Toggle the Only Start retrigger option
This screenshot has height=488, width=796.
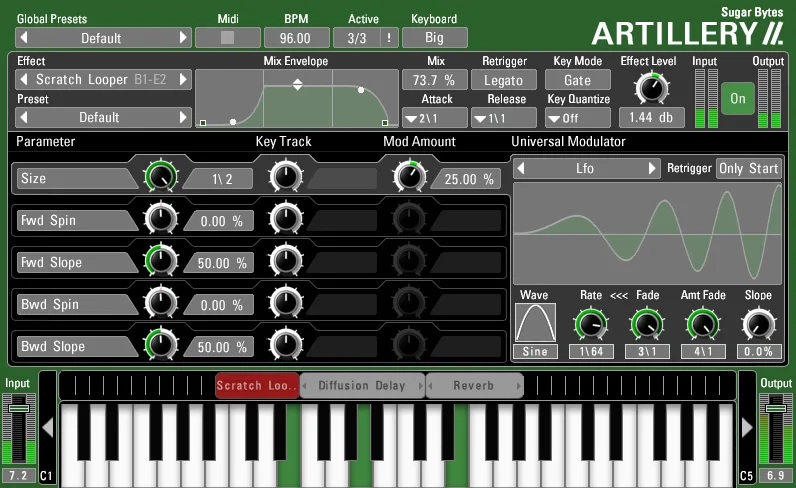749,168
